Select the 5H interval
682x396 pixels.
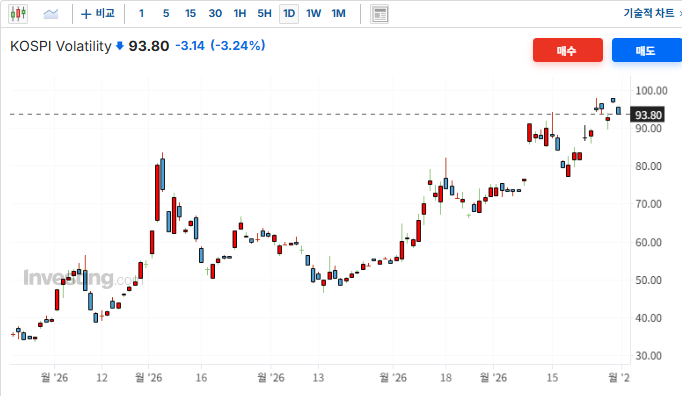(x=264, y=13)
